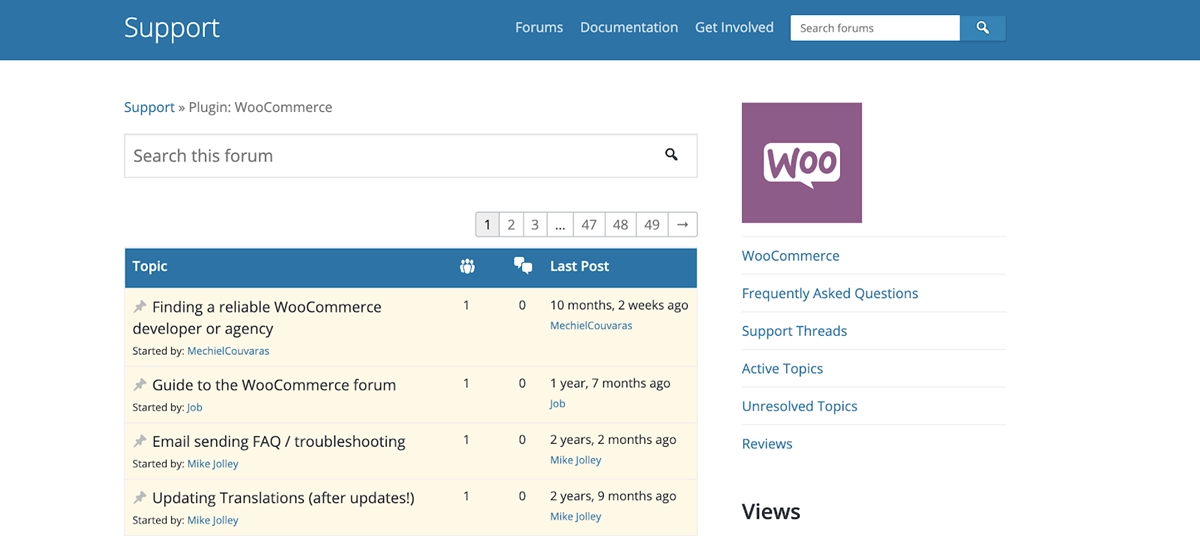This screenshot has height=536, width=1200.
Task: Select Frequently Asked Questions sidebar link
Action: 830,294
